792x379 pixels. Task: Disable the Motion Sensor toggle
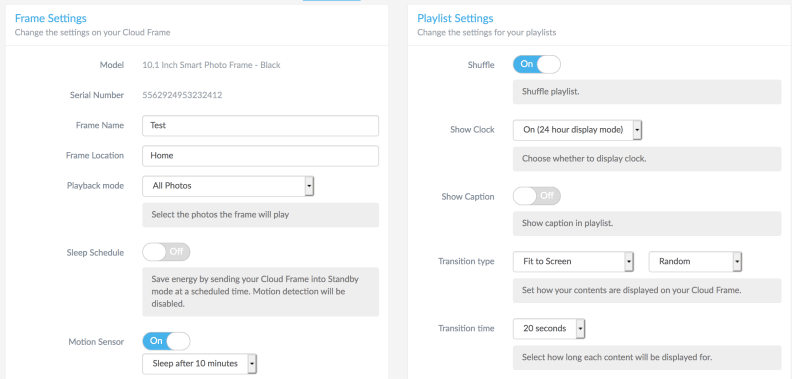[166, 341]
